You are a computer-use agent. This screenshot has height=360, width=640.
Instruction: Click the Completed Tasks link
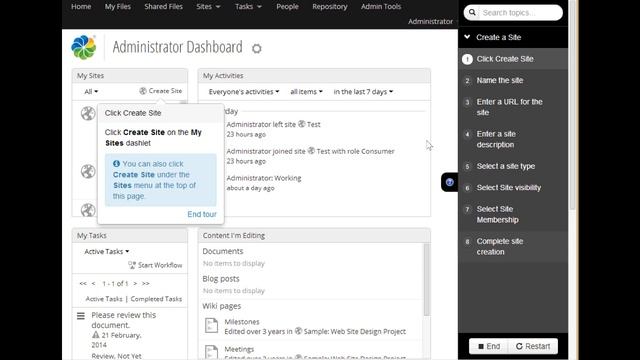[156, 299]
